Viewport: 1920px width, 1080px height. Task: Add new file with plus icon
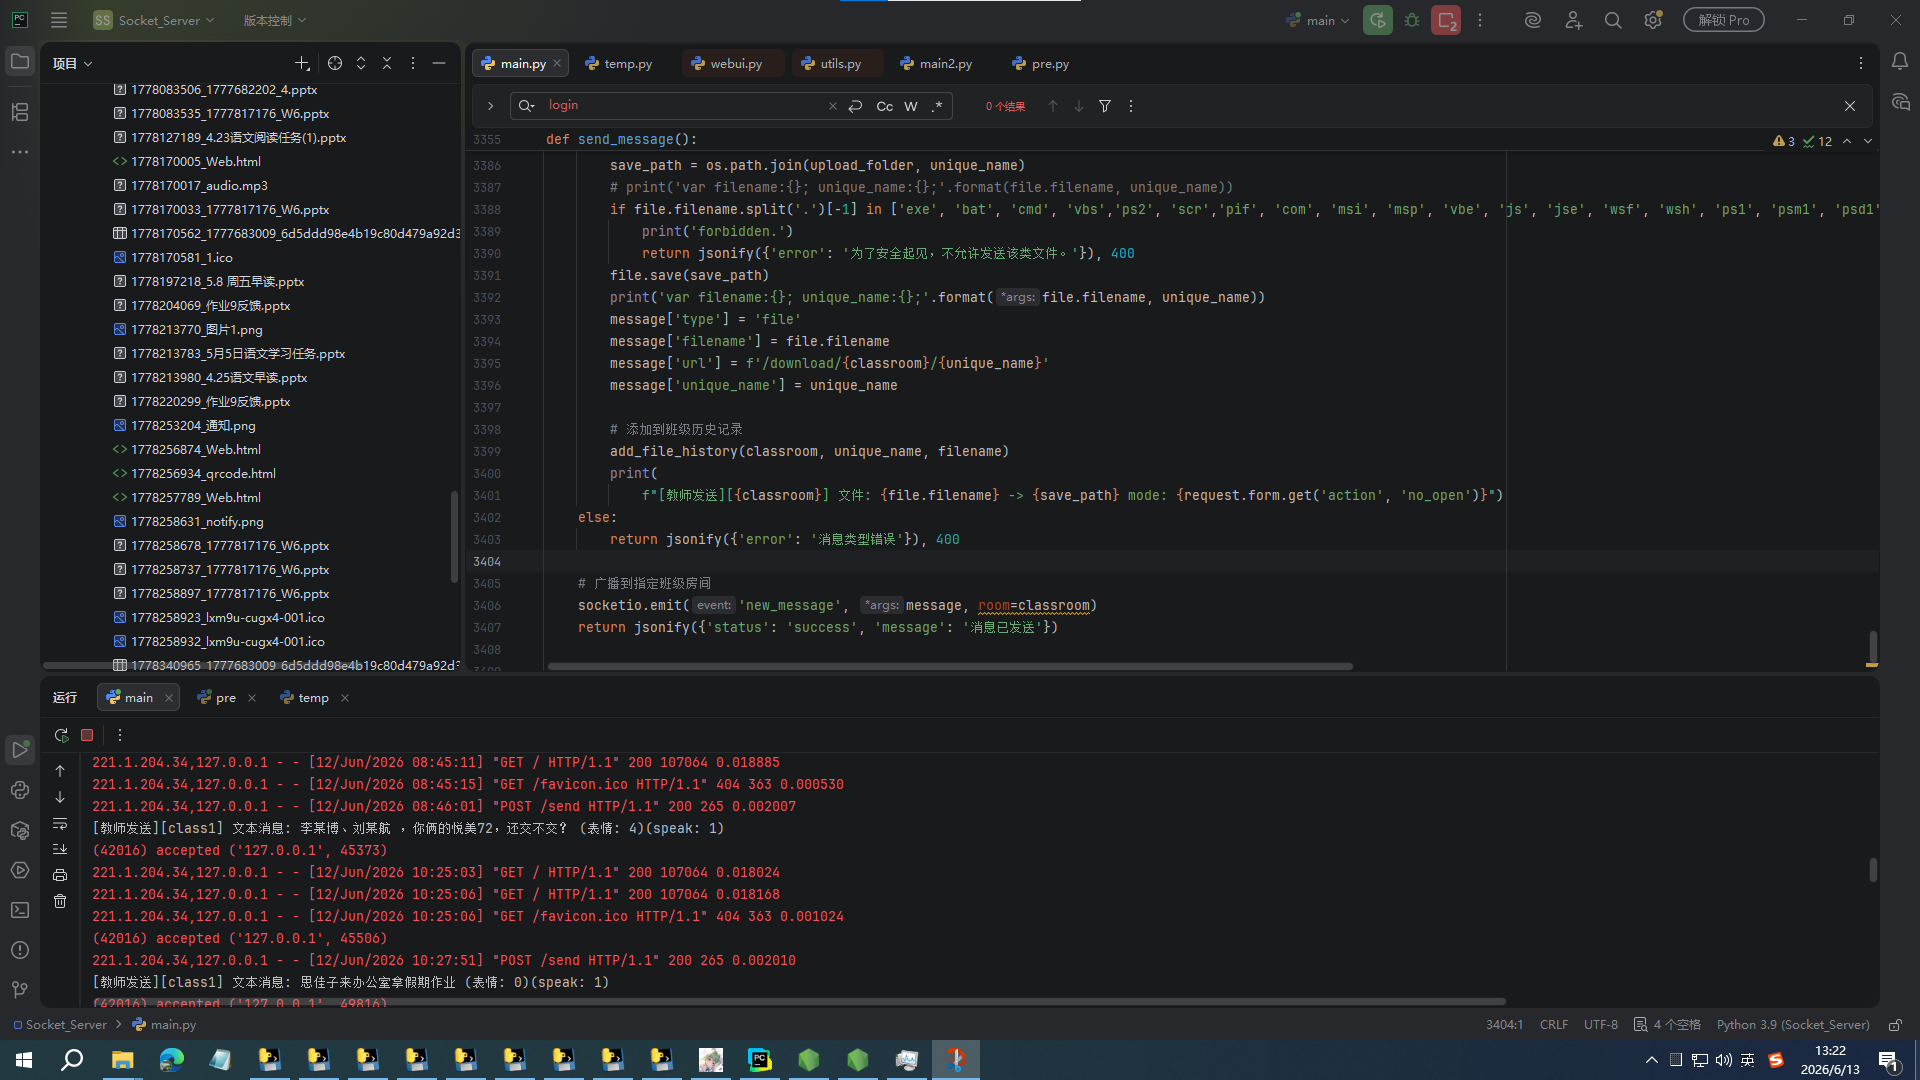click(x=302, y=63)
